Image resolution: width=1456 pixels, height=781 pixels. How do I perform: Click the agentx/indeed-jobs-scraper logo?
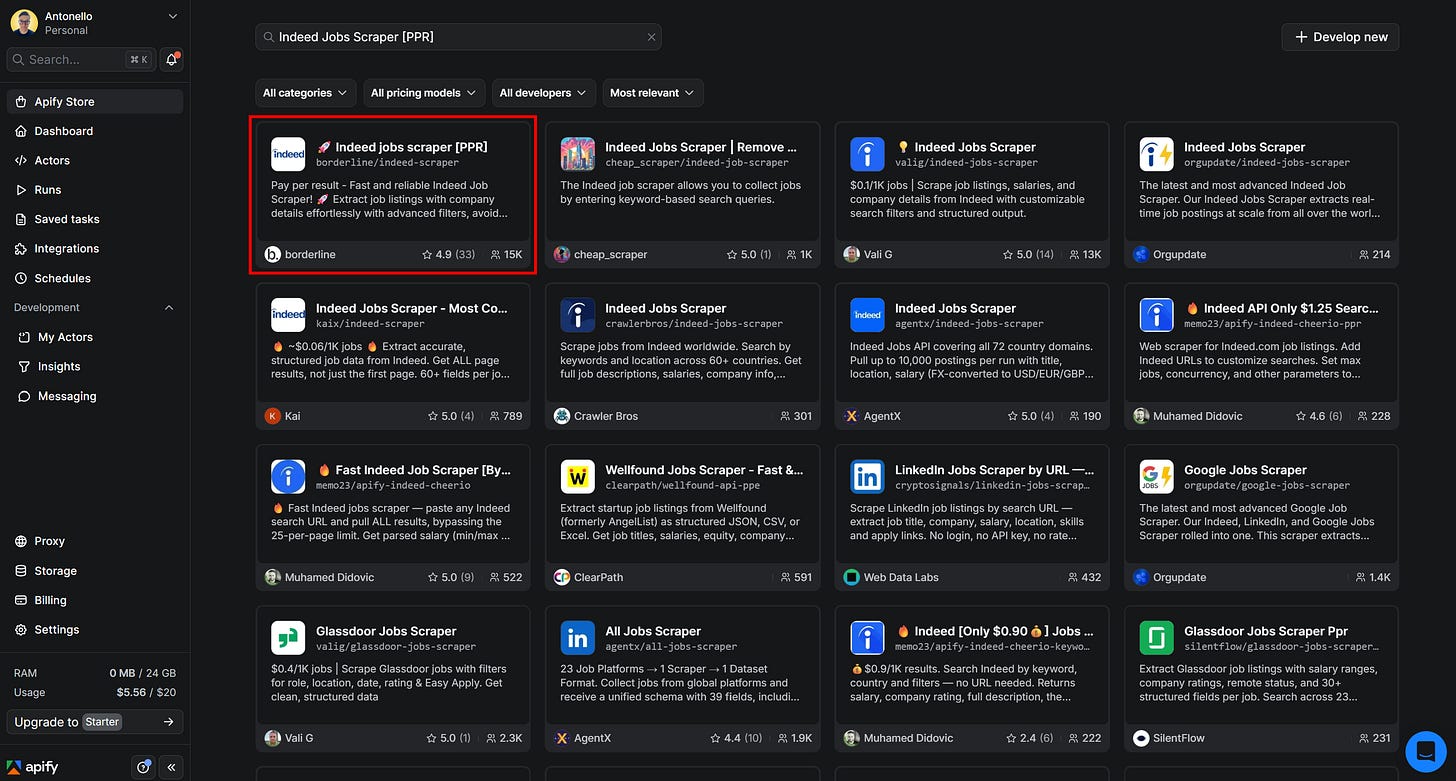coord(867,315)
